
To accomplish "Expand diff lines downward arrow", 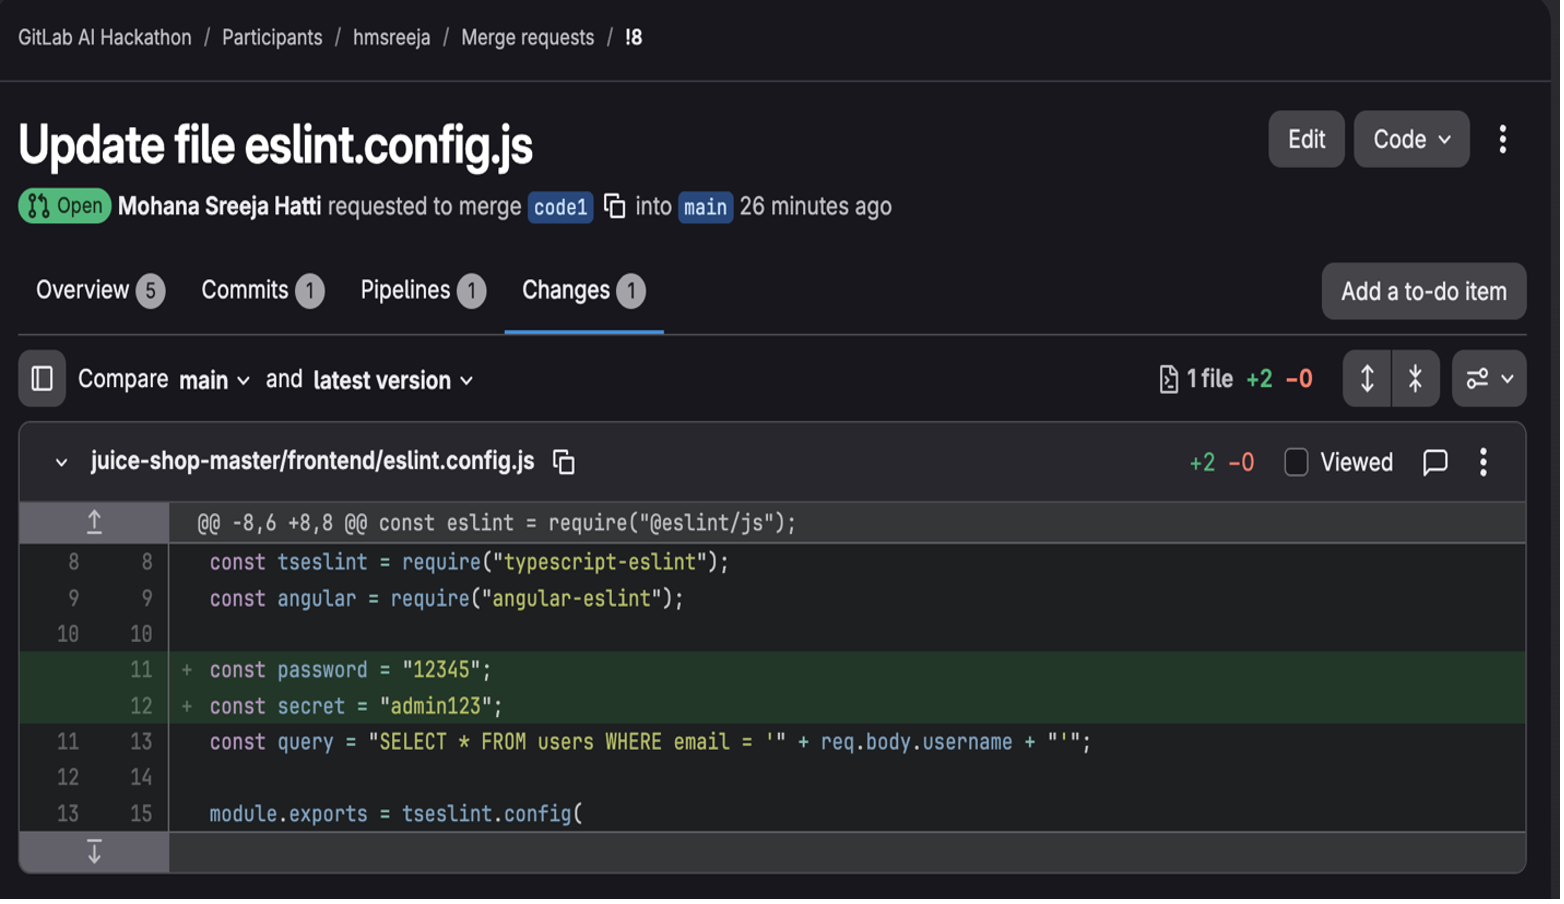I will click(94, 852).
